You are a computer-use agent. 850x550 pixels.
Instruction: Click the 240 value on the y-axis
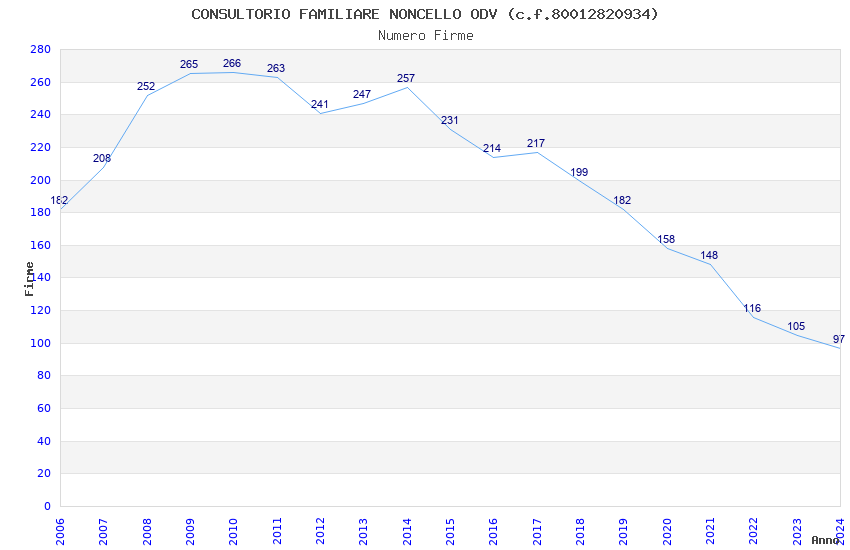point(41,114)
